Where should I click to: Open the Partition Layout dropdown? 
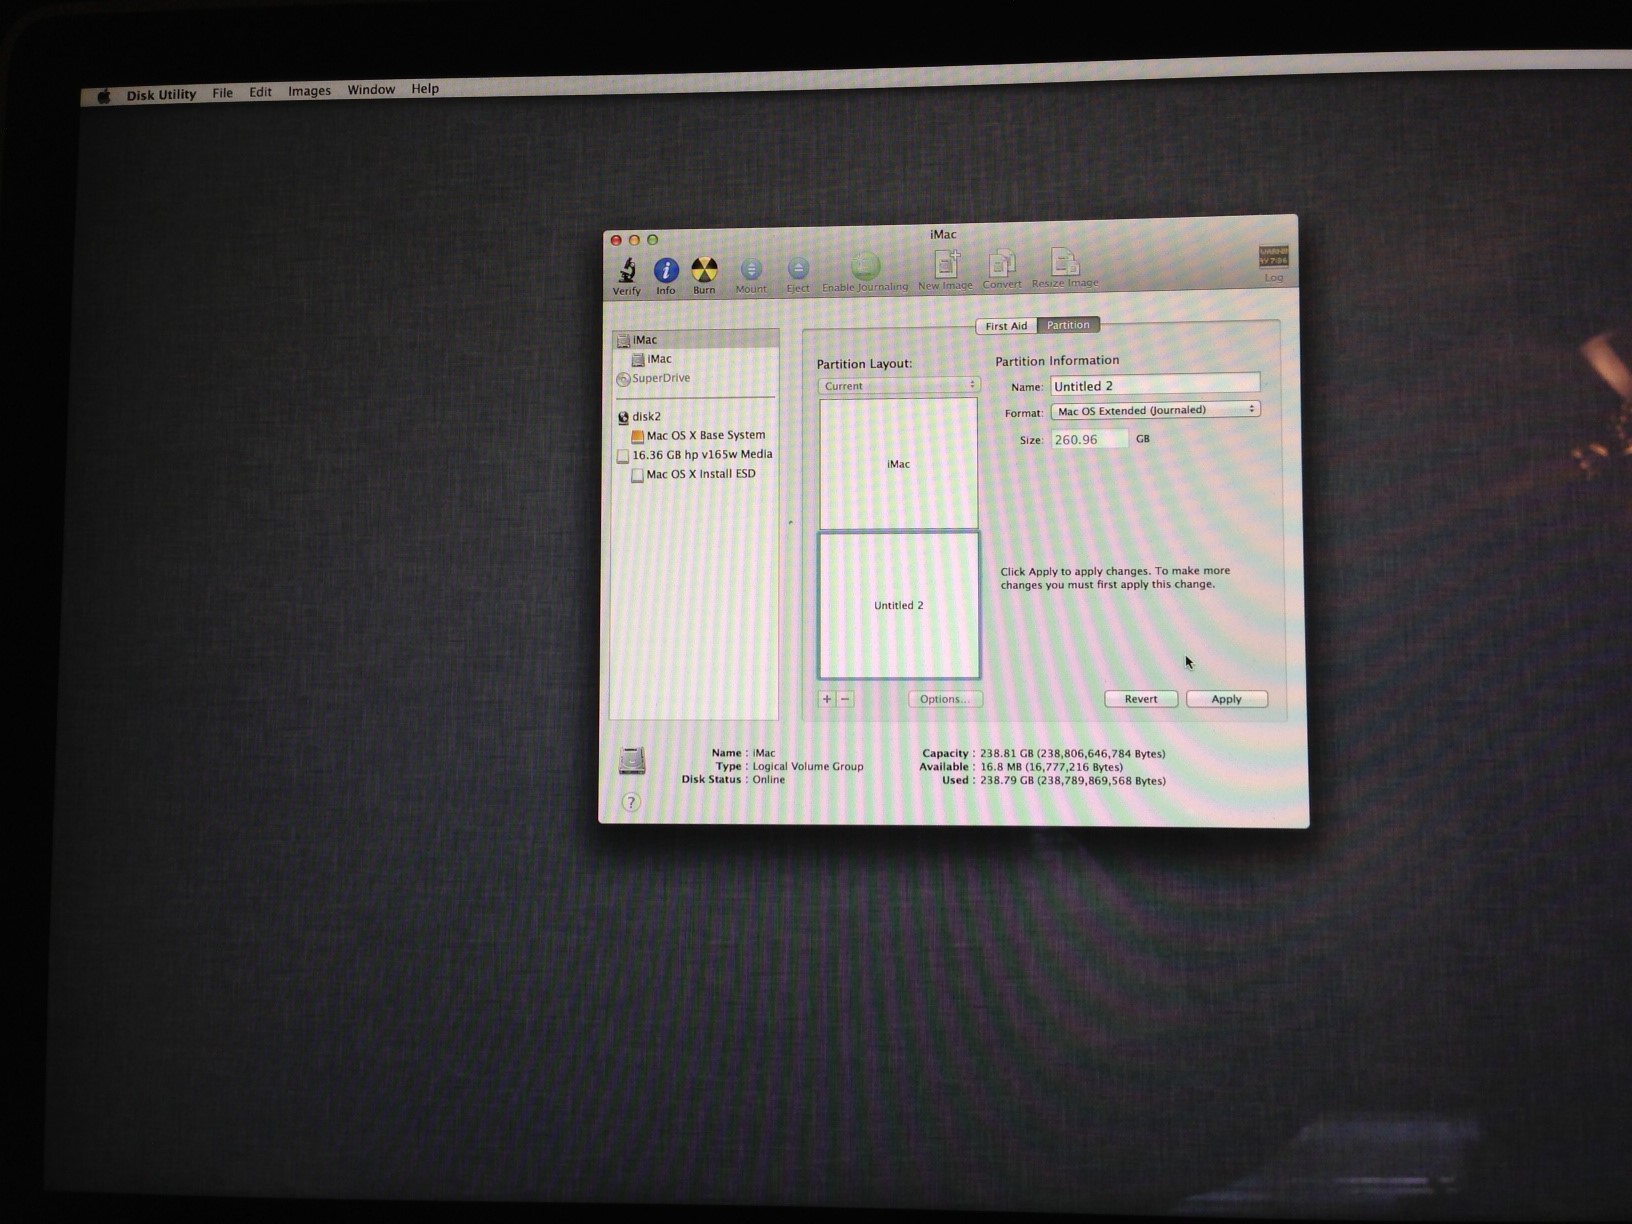(x=899, y=385)
